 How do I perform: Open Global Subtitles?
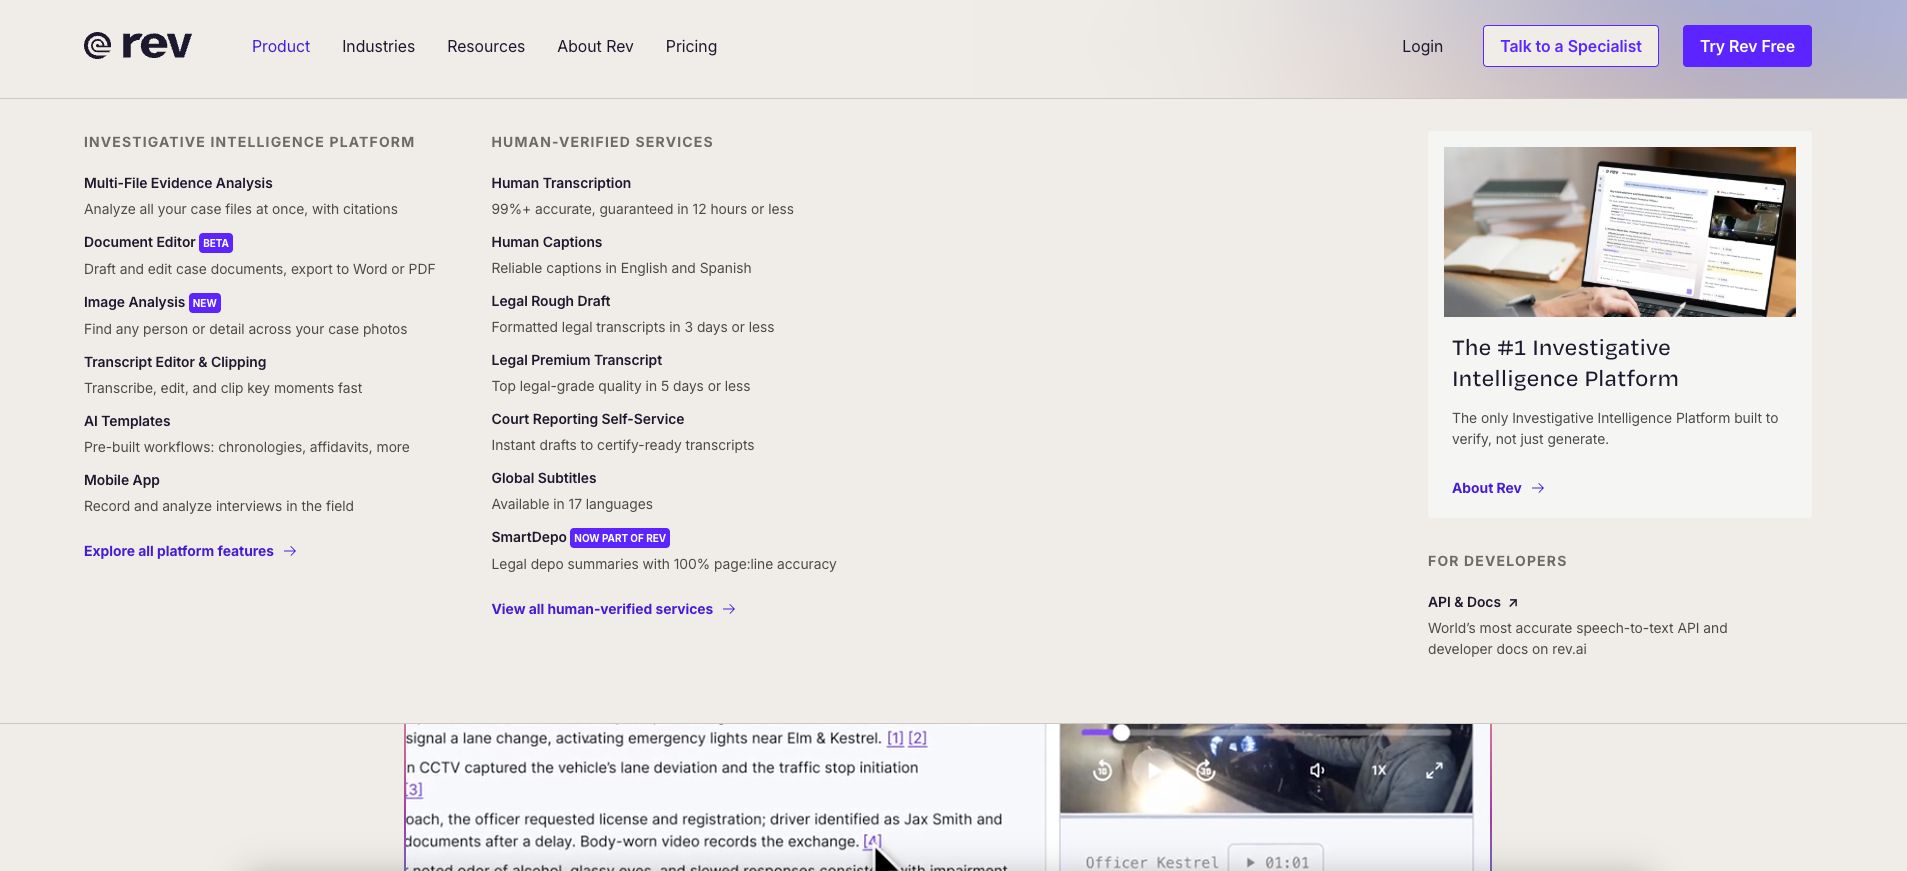coord(544,478)
